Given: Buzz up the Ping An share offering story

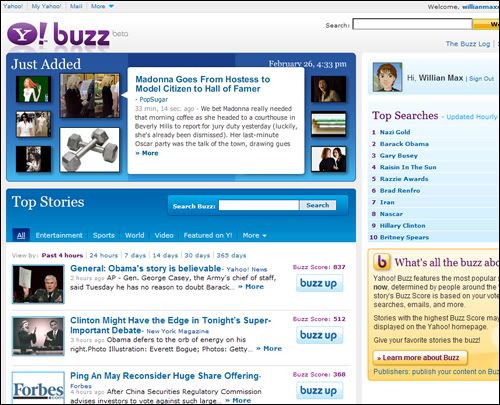Looking at the screenshot, I should tap(319, 390).
